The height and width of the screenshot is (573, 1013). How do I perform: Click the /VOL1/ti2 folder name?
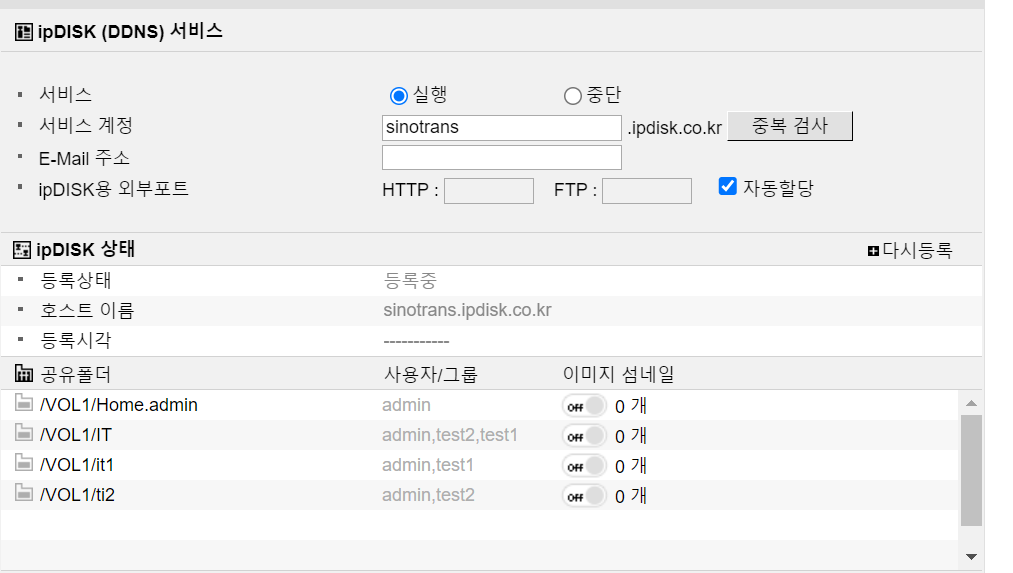point(77,495)
